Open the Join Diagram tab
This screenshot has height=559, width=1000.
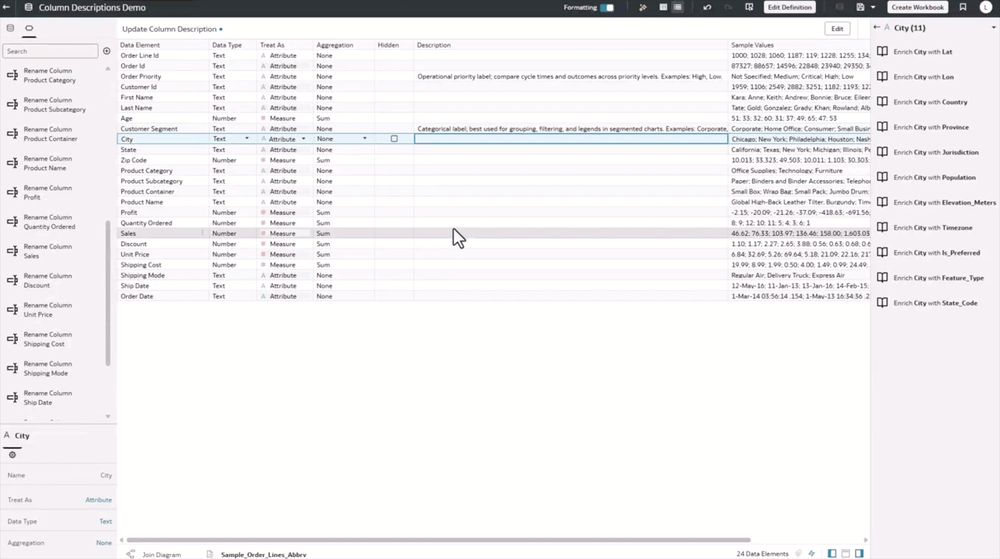154,555
